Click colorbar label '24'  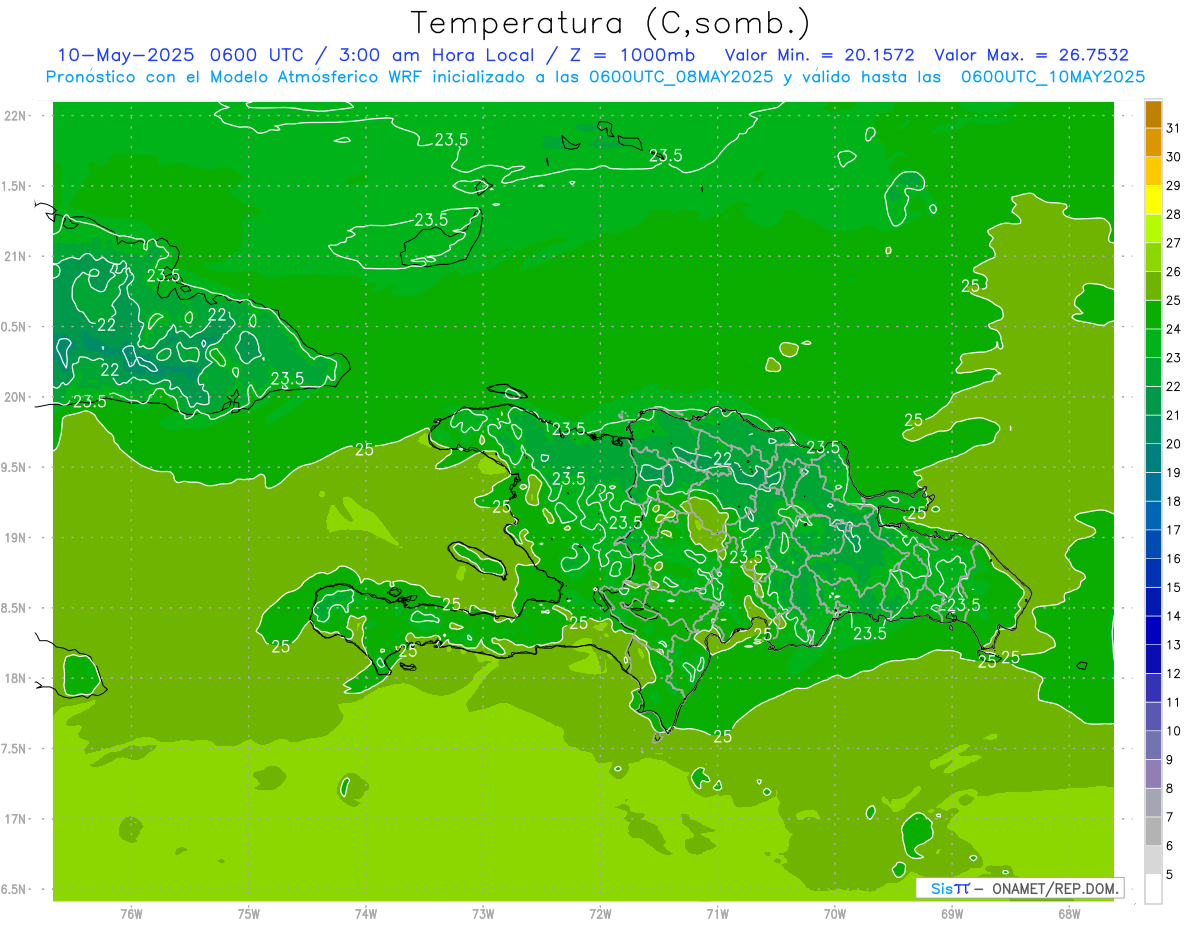coord(1174,329)
